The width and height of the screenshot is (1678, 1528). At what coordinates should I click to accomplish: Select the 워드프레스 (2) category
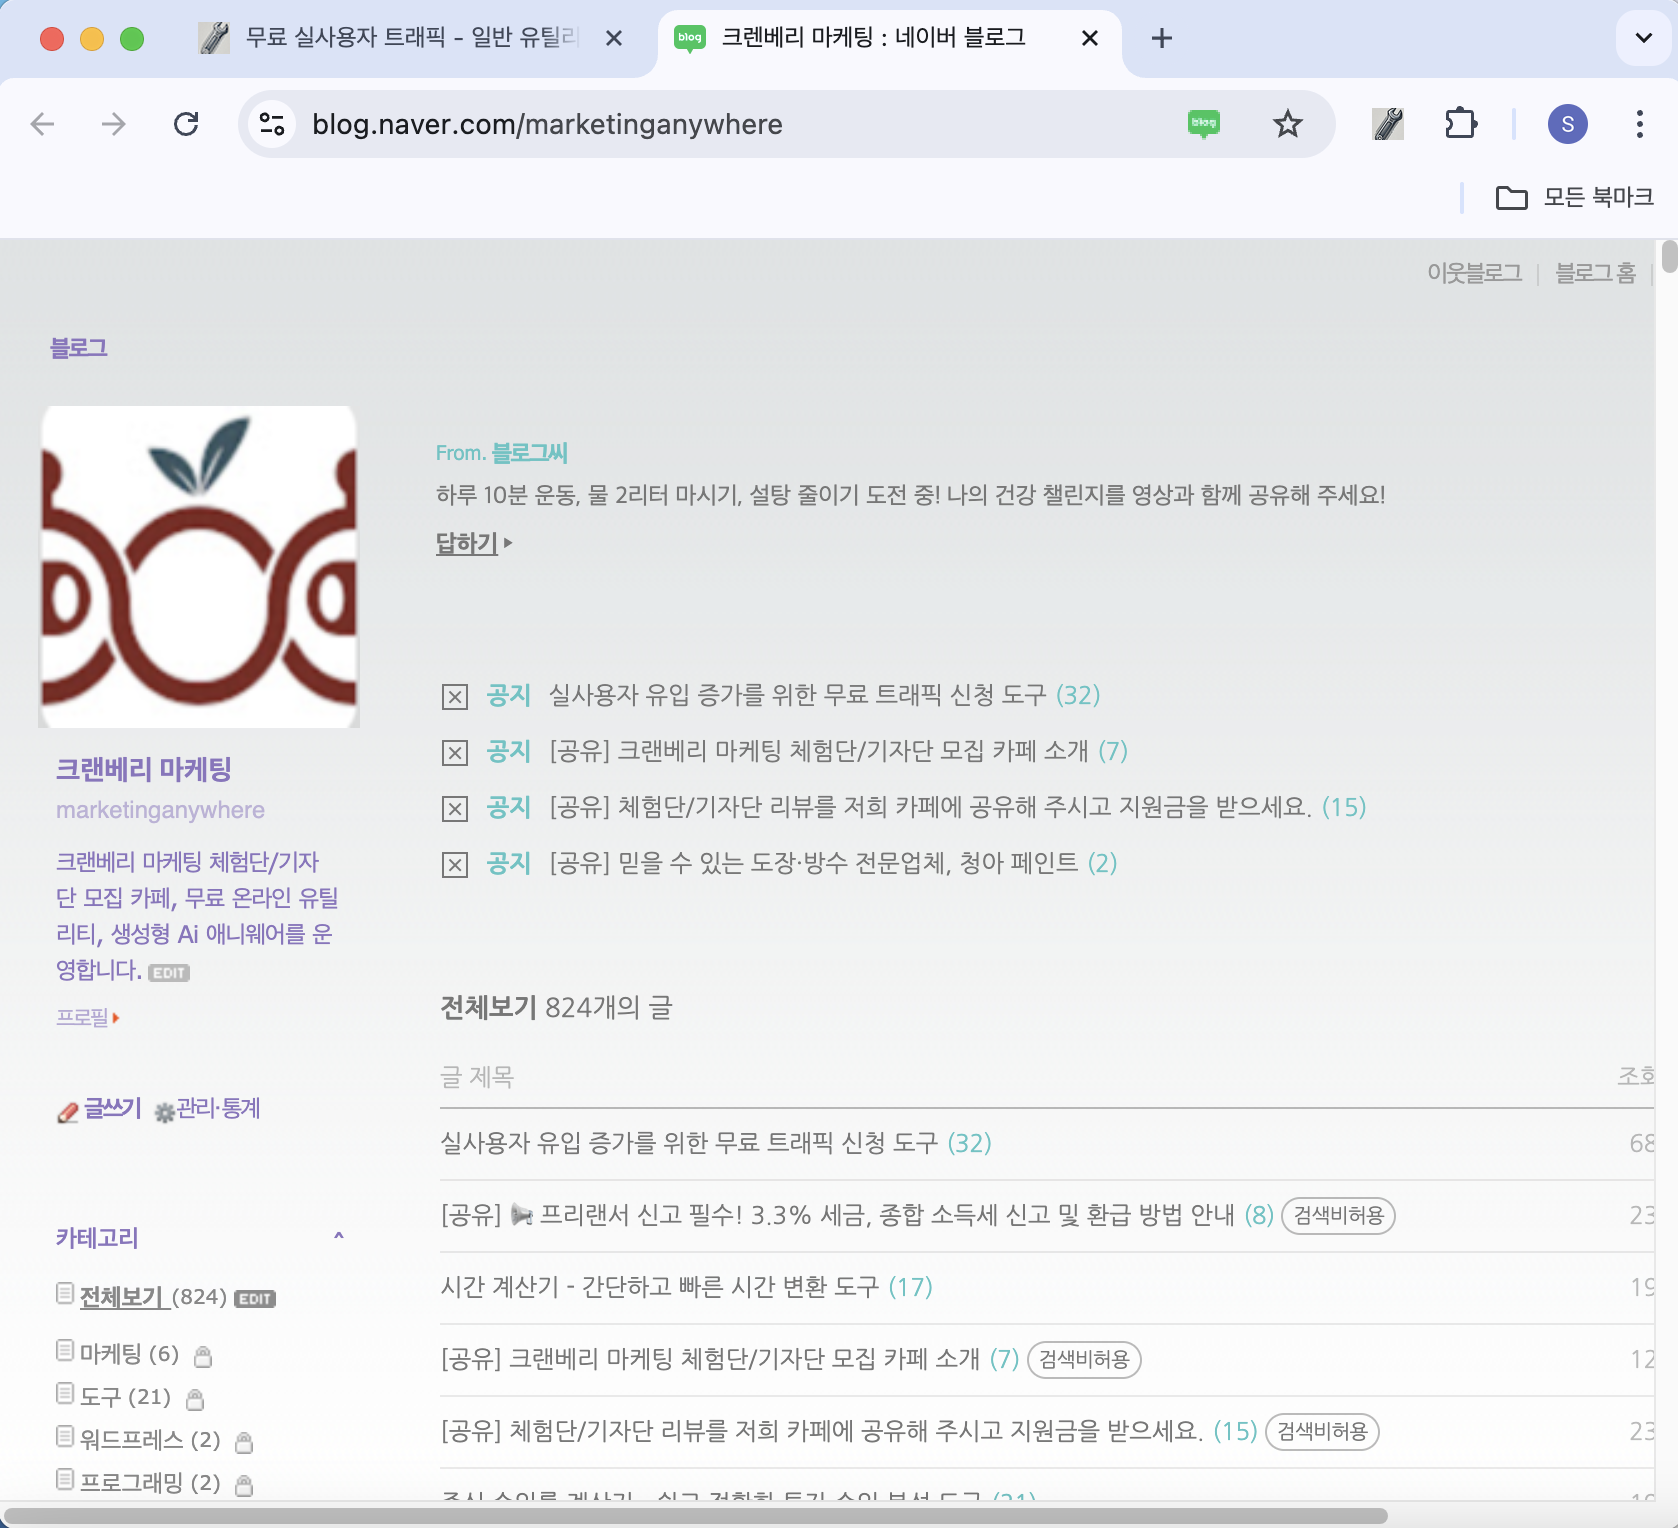click(150, 1439)
